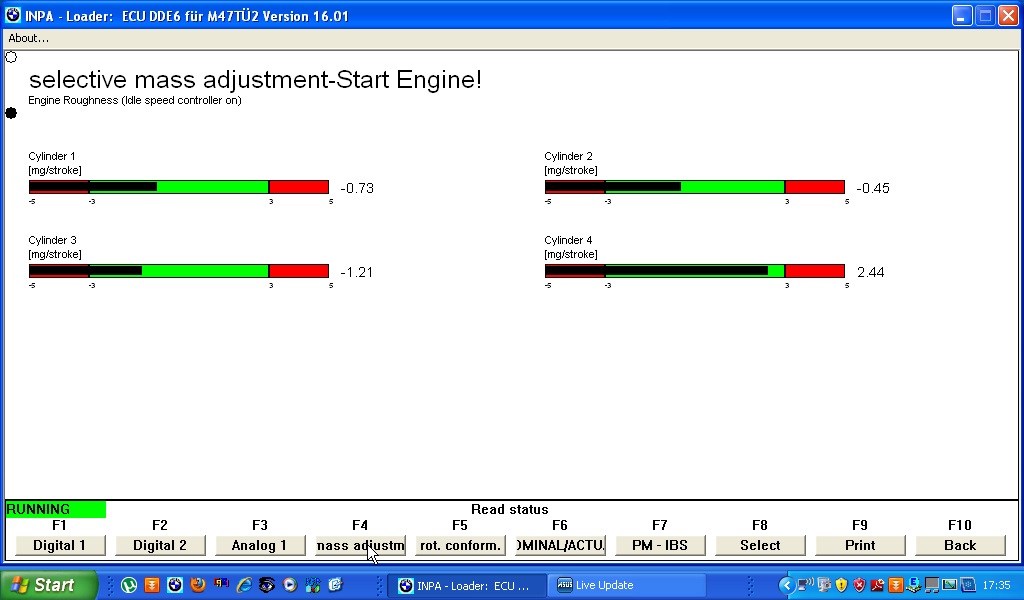
Task: Launch Windows Media Player quick launch icon
Action: [290, 585]
